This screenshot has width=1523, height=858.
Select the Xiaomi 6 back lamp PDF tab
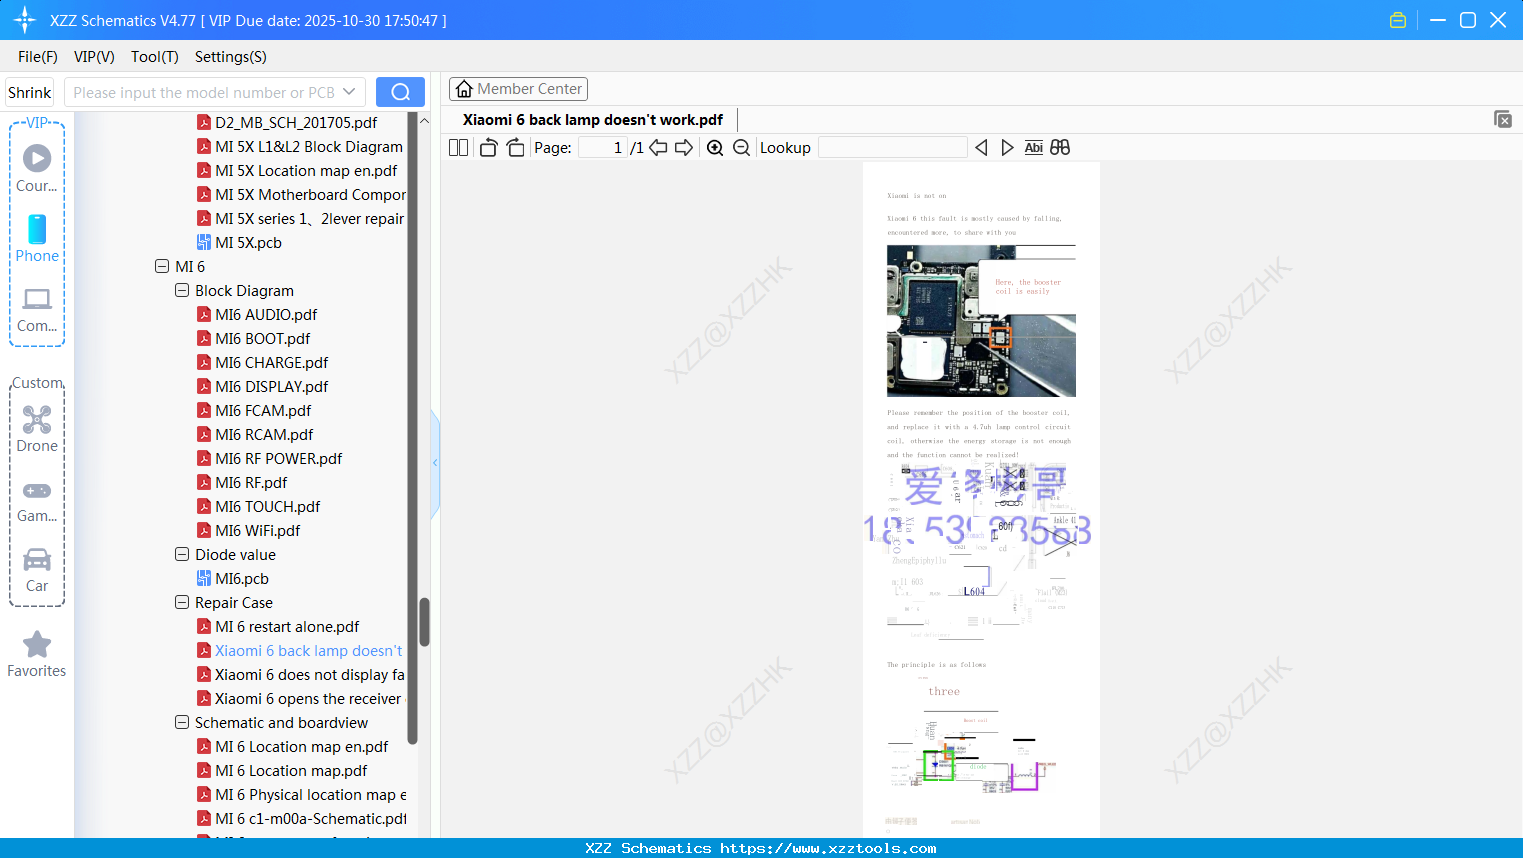pyautogui.click(x=593, y=120)
